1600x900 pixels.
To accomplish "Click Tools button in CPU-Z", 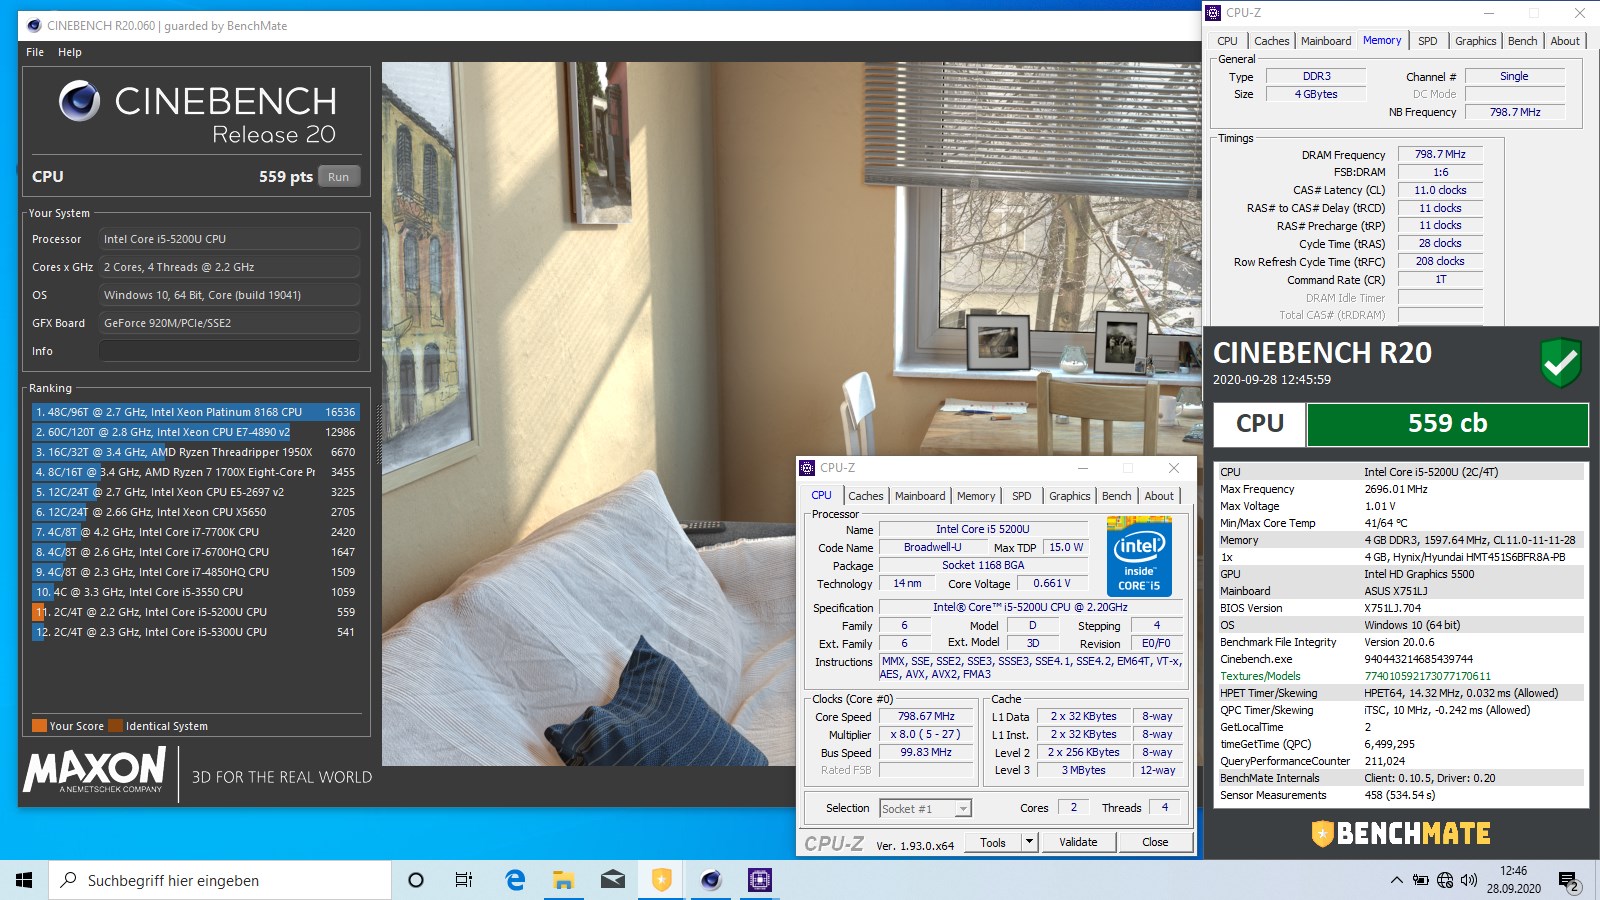I will coord(993,842).
